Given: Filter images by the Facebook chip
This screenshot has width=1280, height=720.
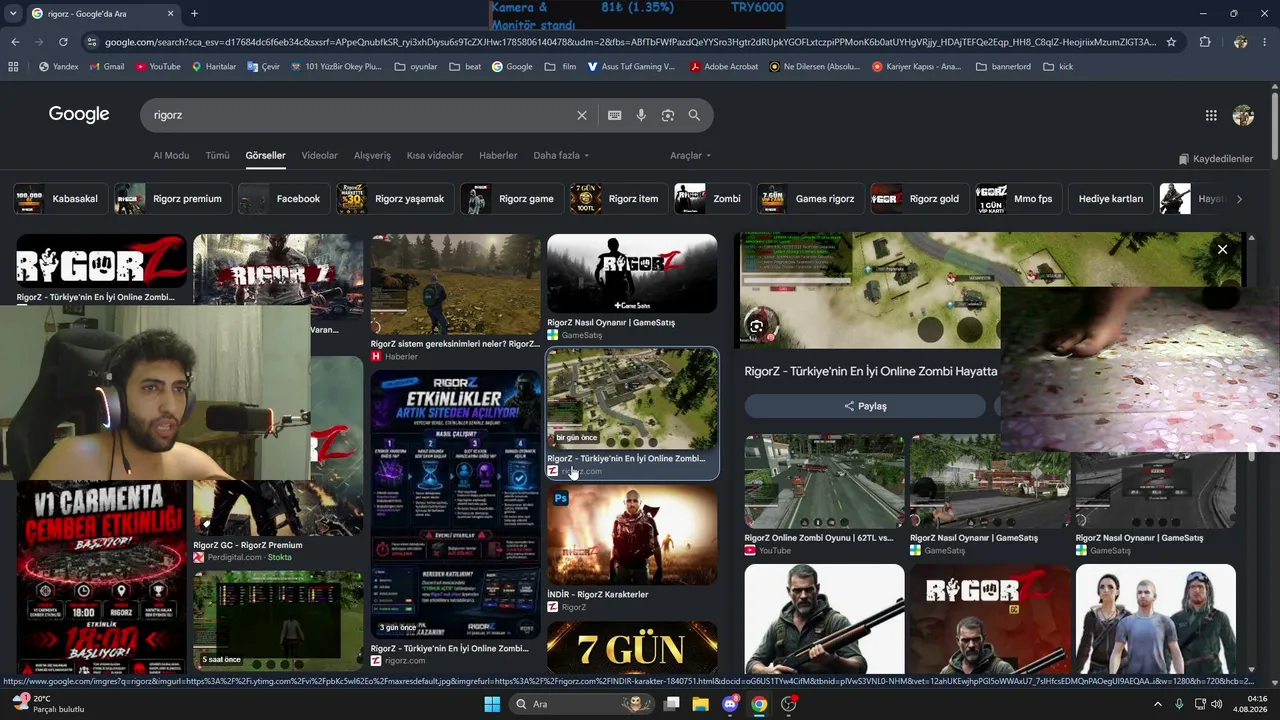Looking at the screenshot, I should [284, 199].
